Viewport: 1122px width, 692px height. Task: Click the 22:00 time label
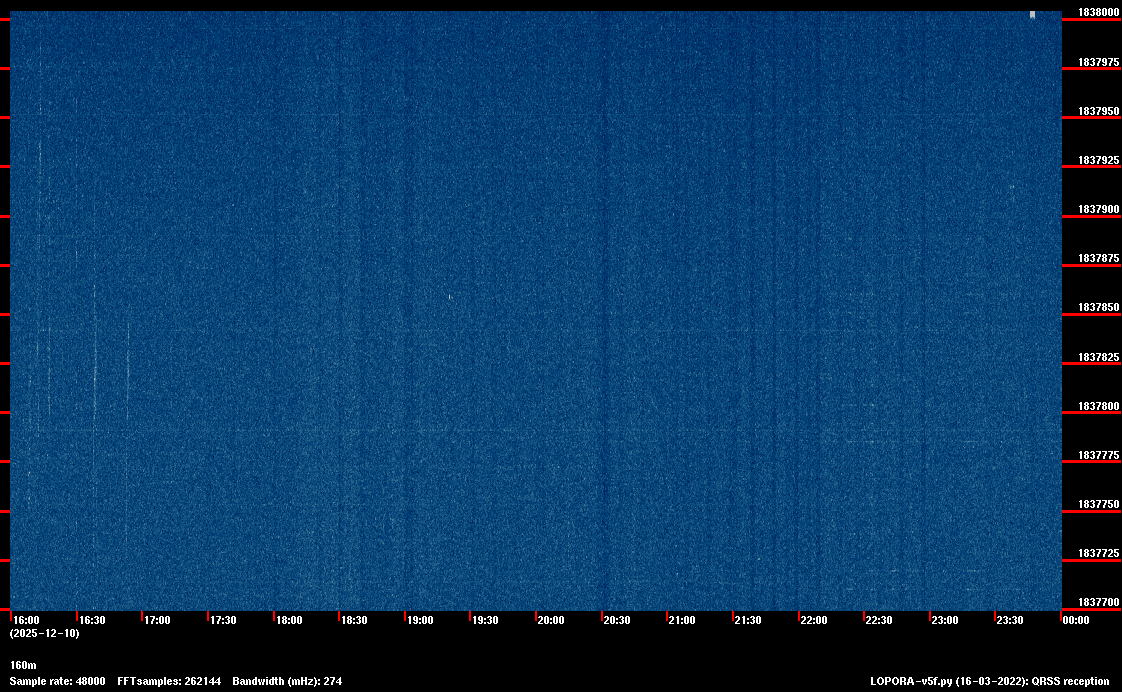click(x=814, y=620)
